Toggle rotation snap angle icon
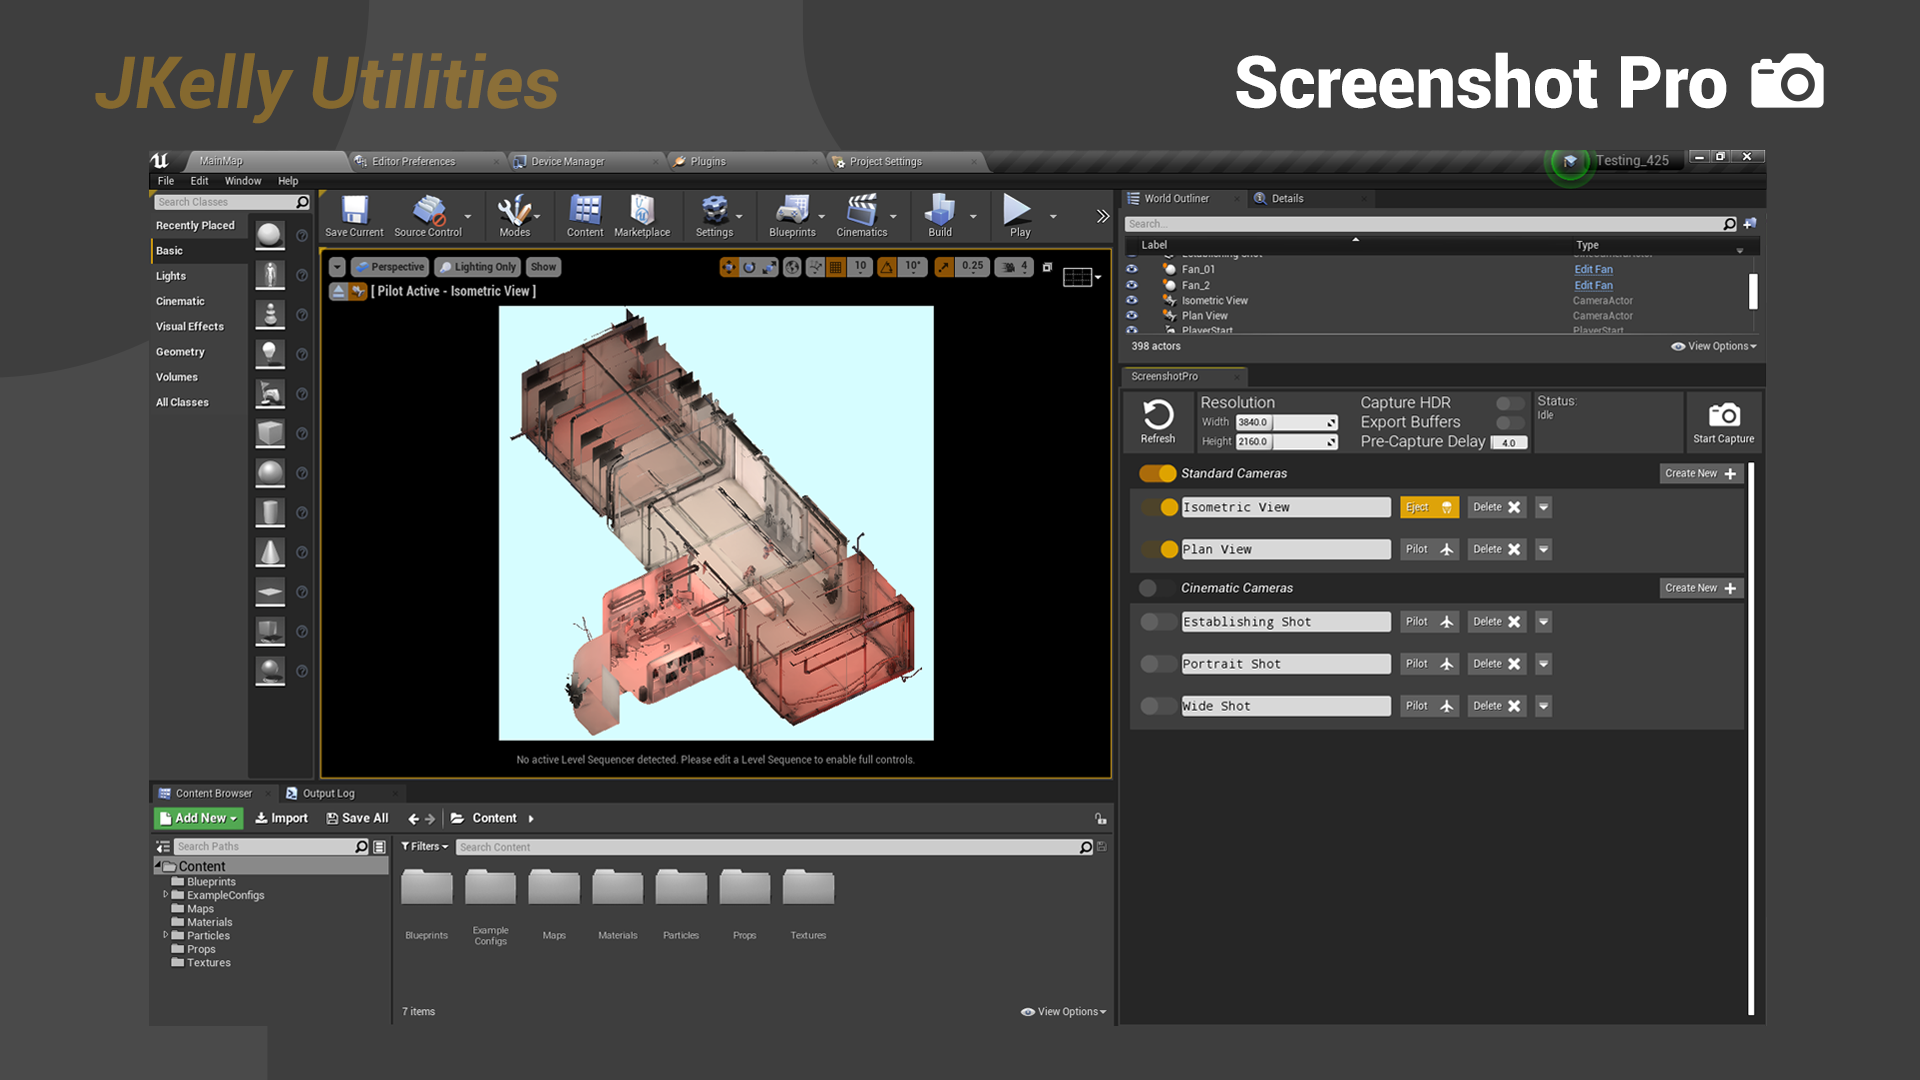 point(887,267)
